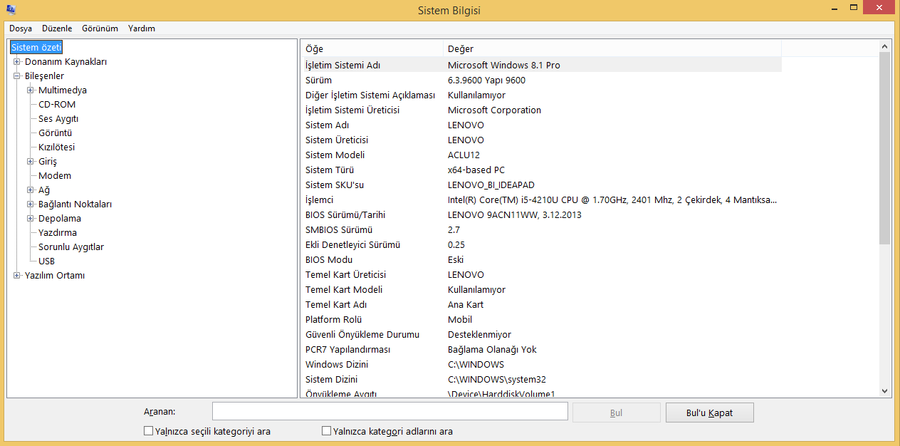Click the Intel Core i5-4210U value
The image size is (900, 446).
coord(612,200)
